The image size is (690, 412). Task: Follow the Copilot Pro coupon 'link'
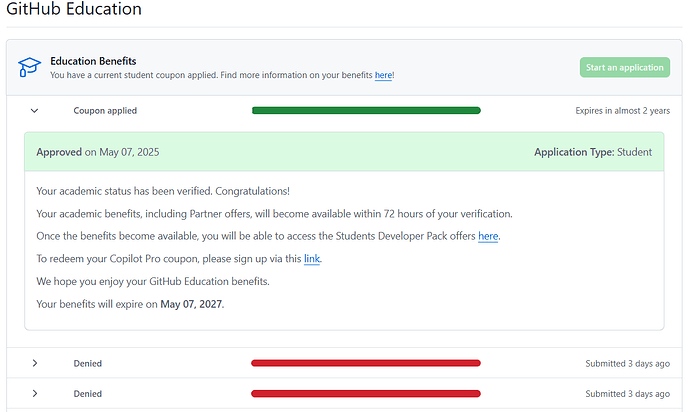(x=312, y=259)
